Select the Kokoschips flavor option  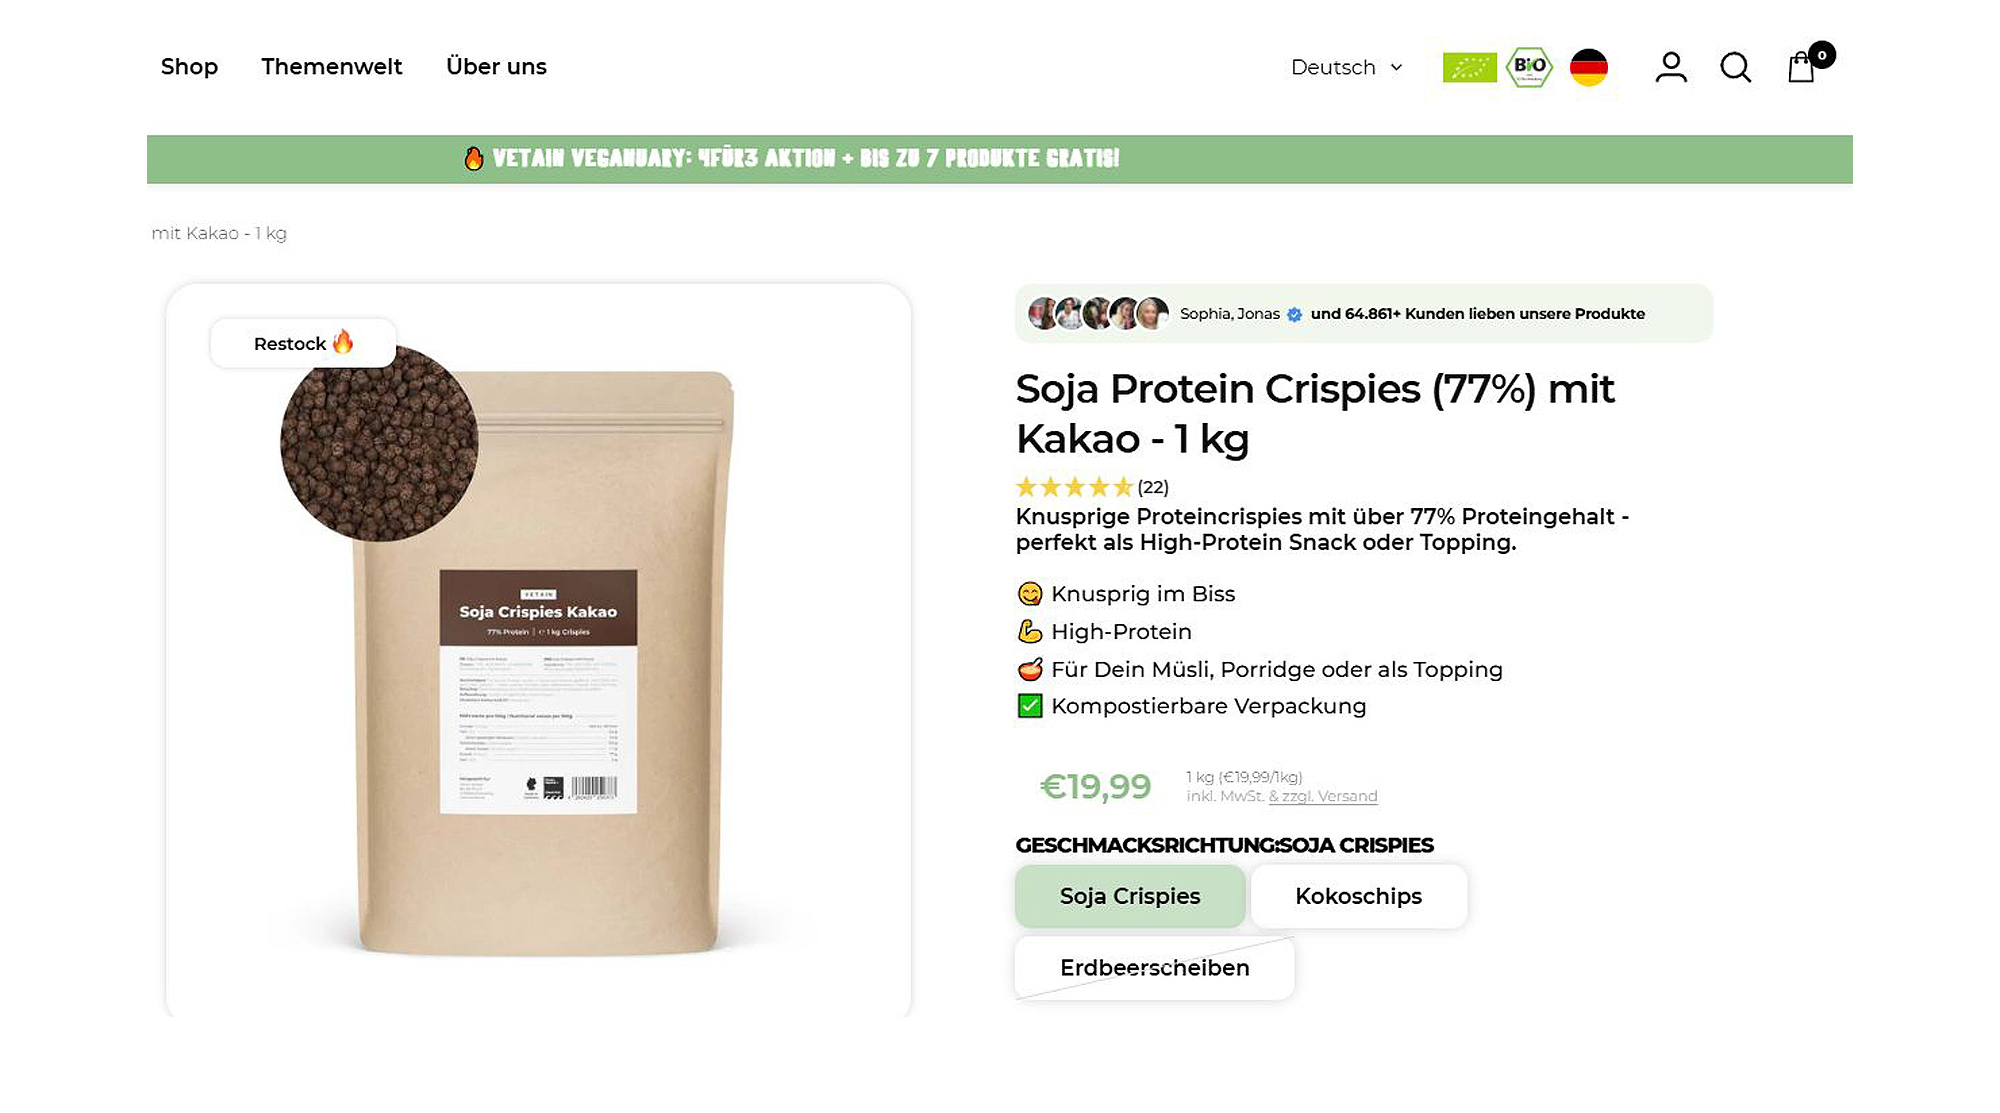pos(1358,896)
